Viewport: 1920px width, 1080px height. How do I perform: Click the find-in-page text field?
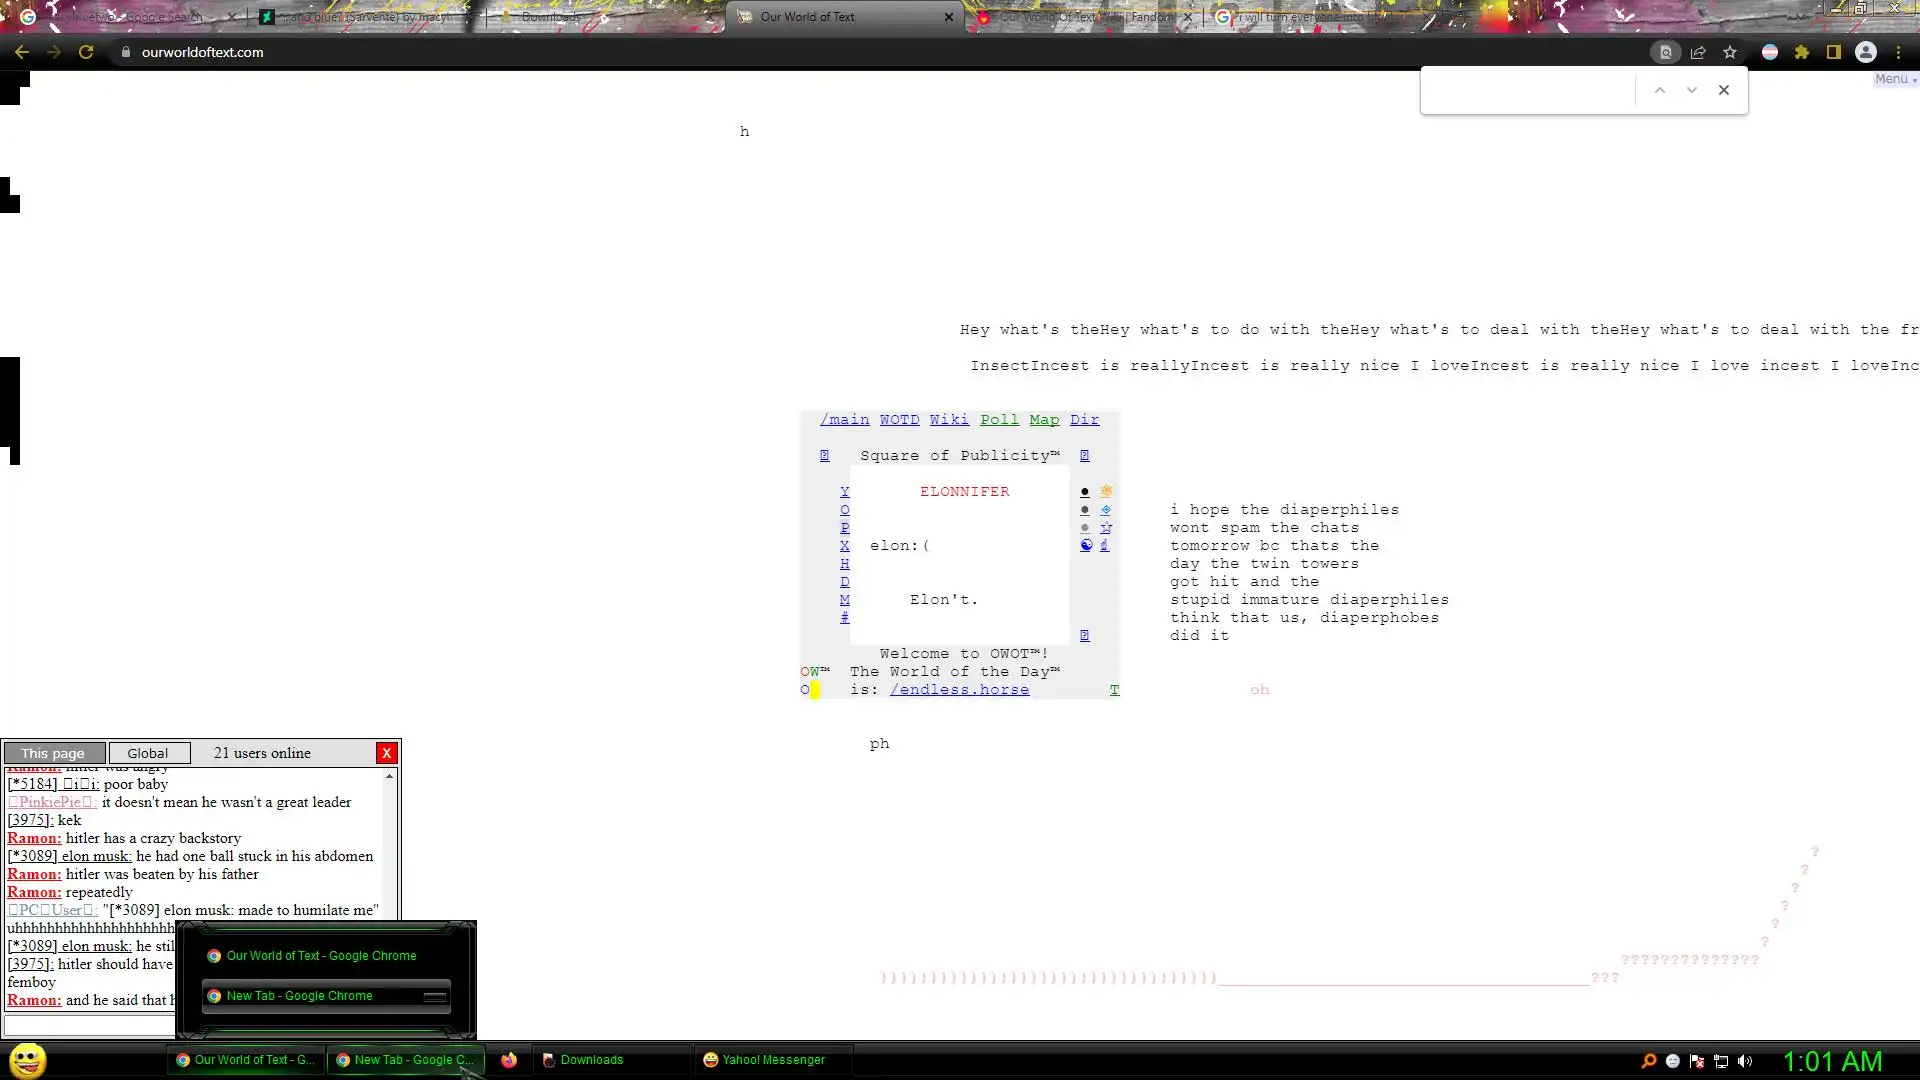1528,90
